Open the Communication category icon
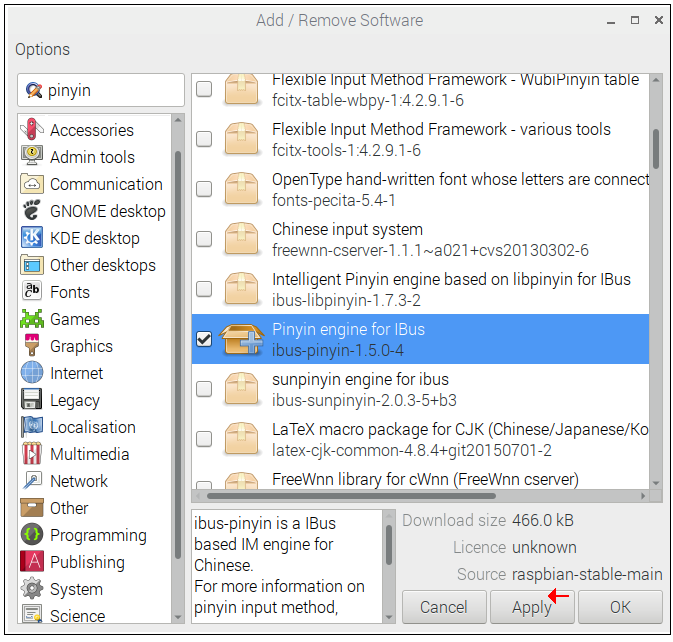Viewport: 673px width, 642px height. 32,184
